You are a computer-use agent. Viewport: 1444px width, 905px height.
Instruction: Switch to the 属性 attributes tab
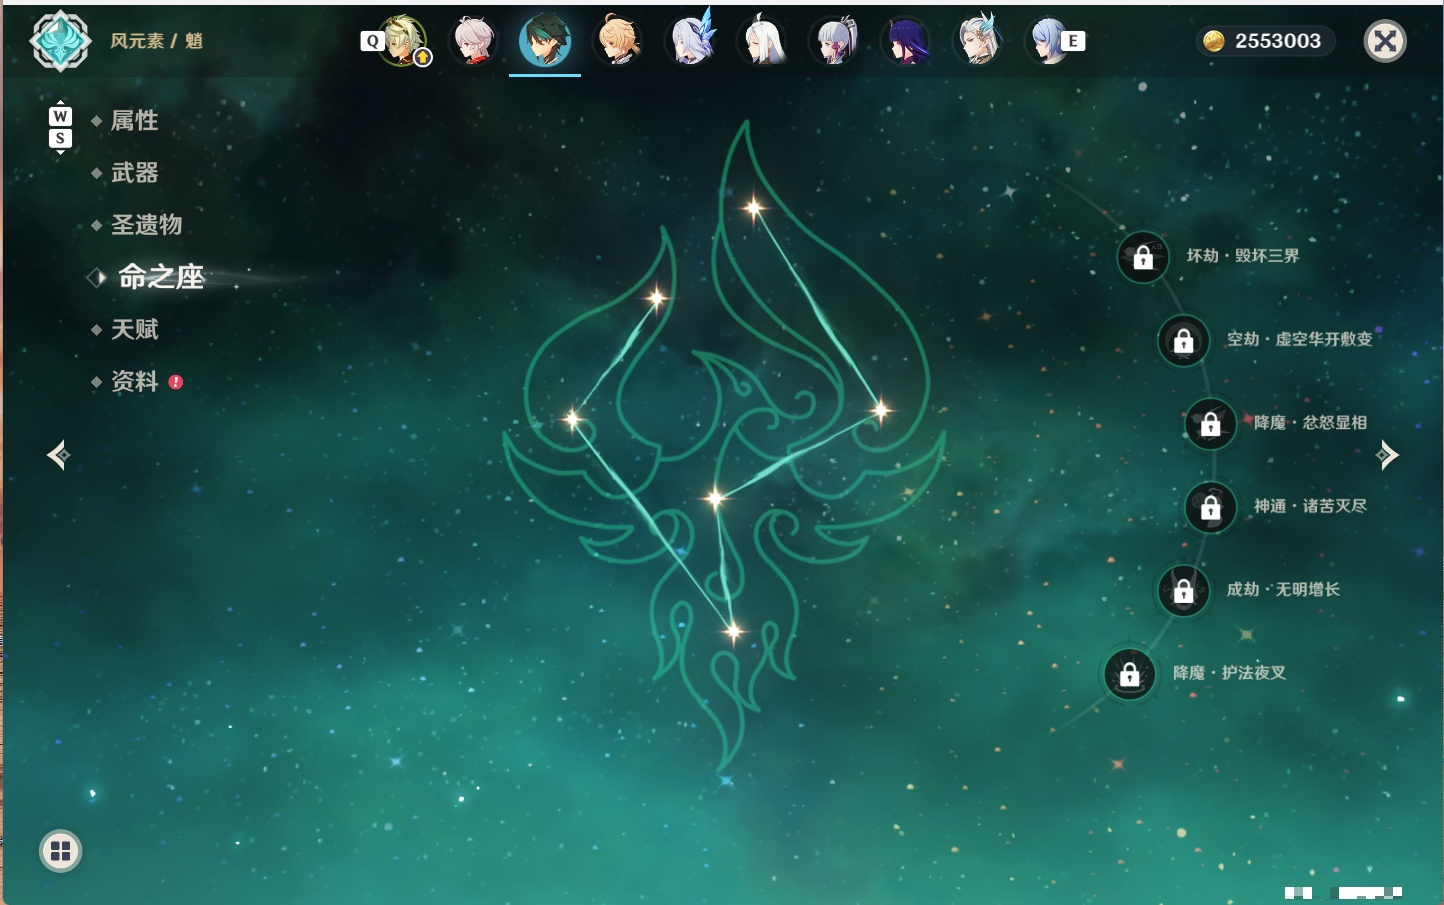pos(134,121)
